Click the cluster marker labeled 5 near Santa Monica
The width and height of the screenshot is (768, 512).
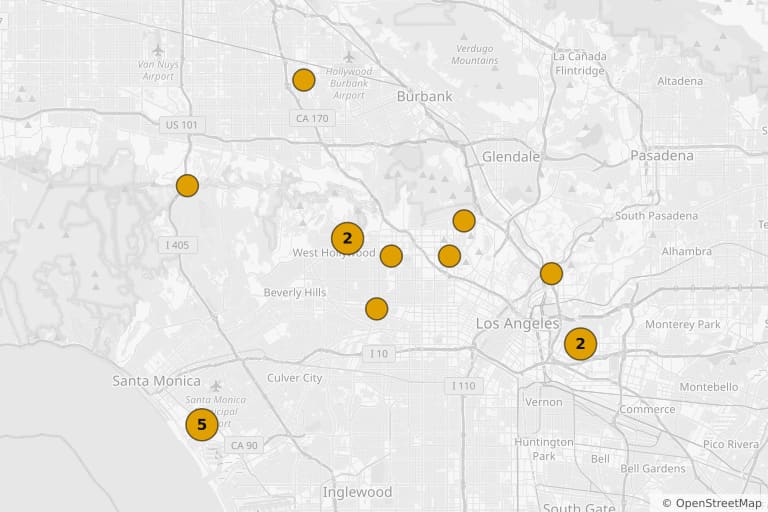click(202, 424)
